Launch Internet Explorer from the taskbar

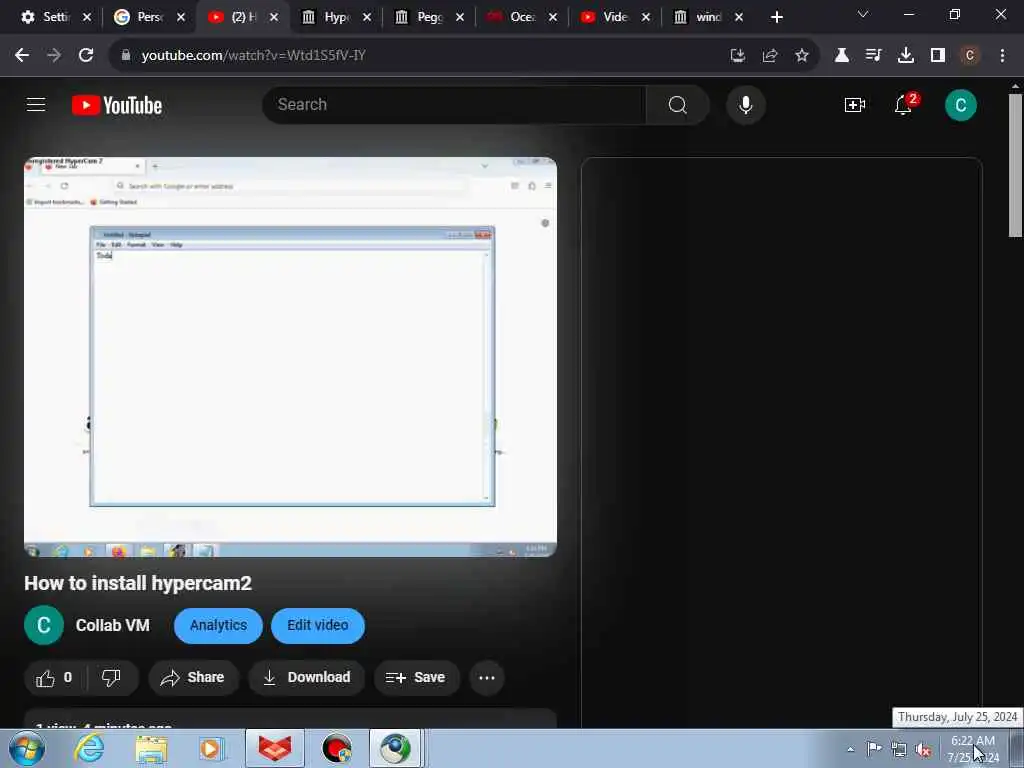(89, 749)
